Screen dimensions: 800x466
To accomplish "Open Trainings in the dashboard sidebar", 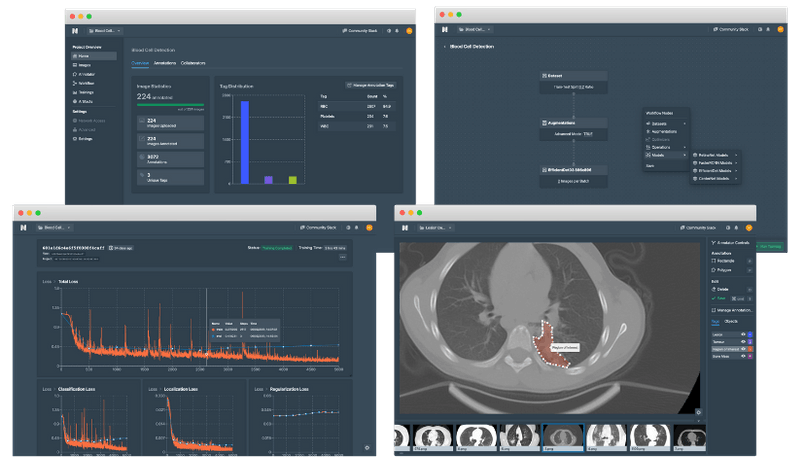I will 86,92.
